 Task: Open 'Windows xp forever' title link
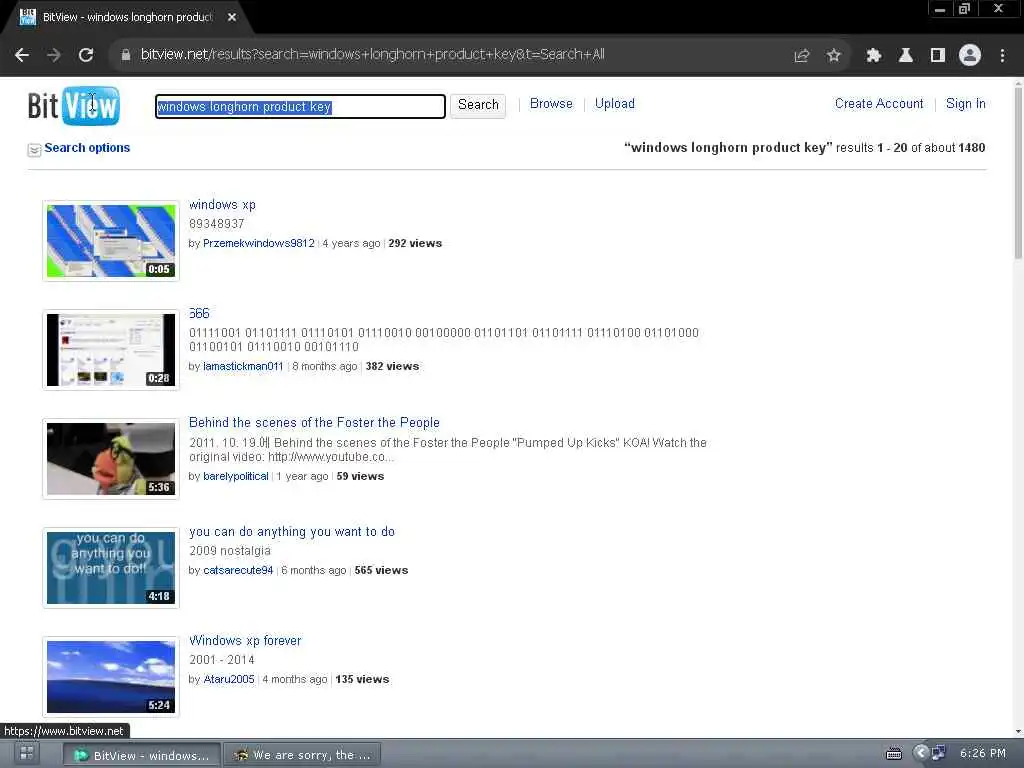[245, 641]
